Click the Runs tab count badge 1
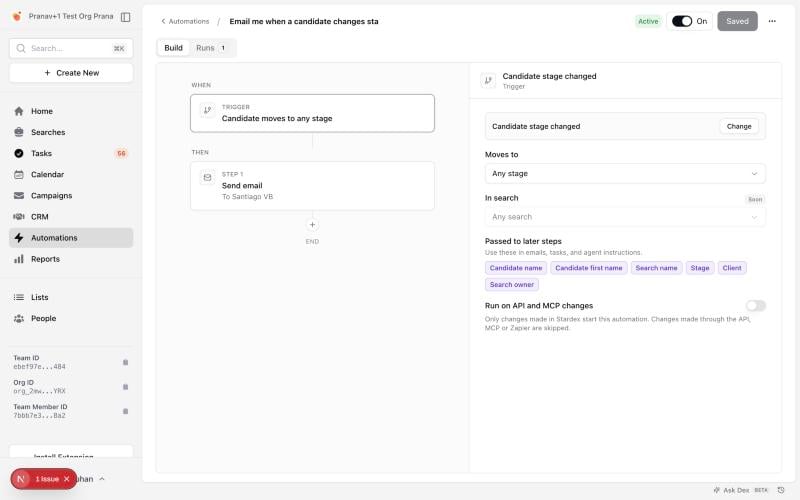Viewport: 800px width, 500px height. coord(222,48)
